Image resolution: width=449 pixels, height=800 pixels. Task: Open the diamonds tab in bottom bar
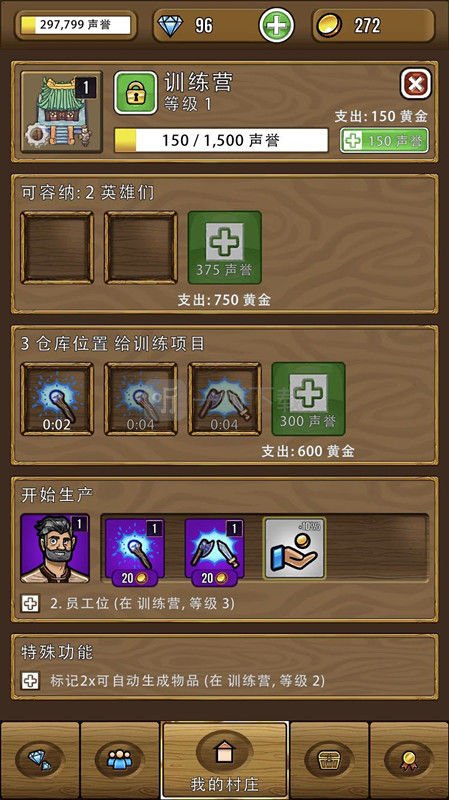click(40, 760)
